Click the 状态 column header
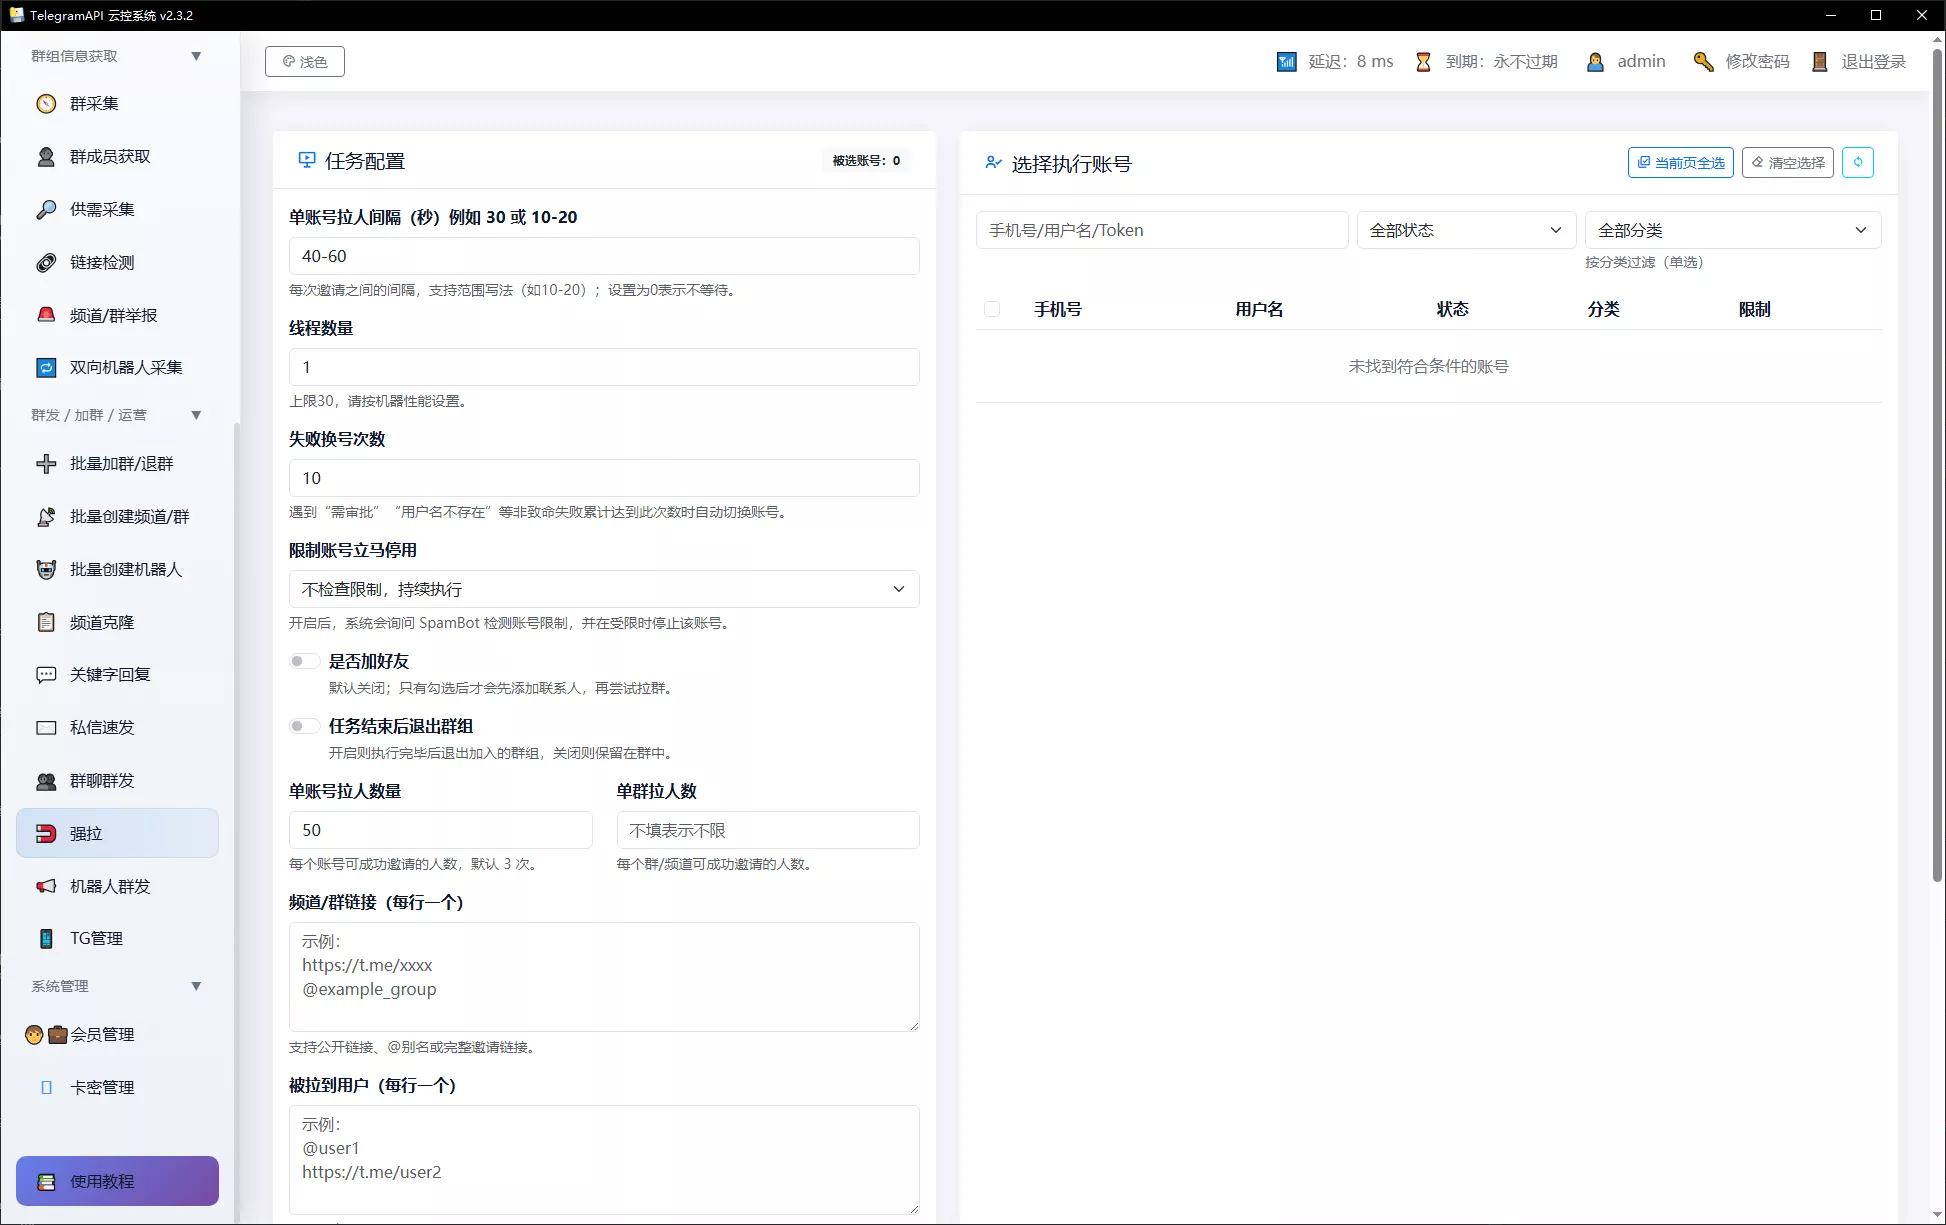The height and width of the screenshot is (1225, 1946). click(1453, 309)
